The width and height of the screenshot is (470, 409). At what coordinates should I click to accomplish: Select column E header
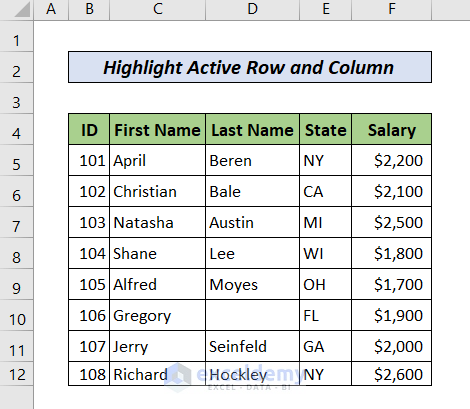326,9
